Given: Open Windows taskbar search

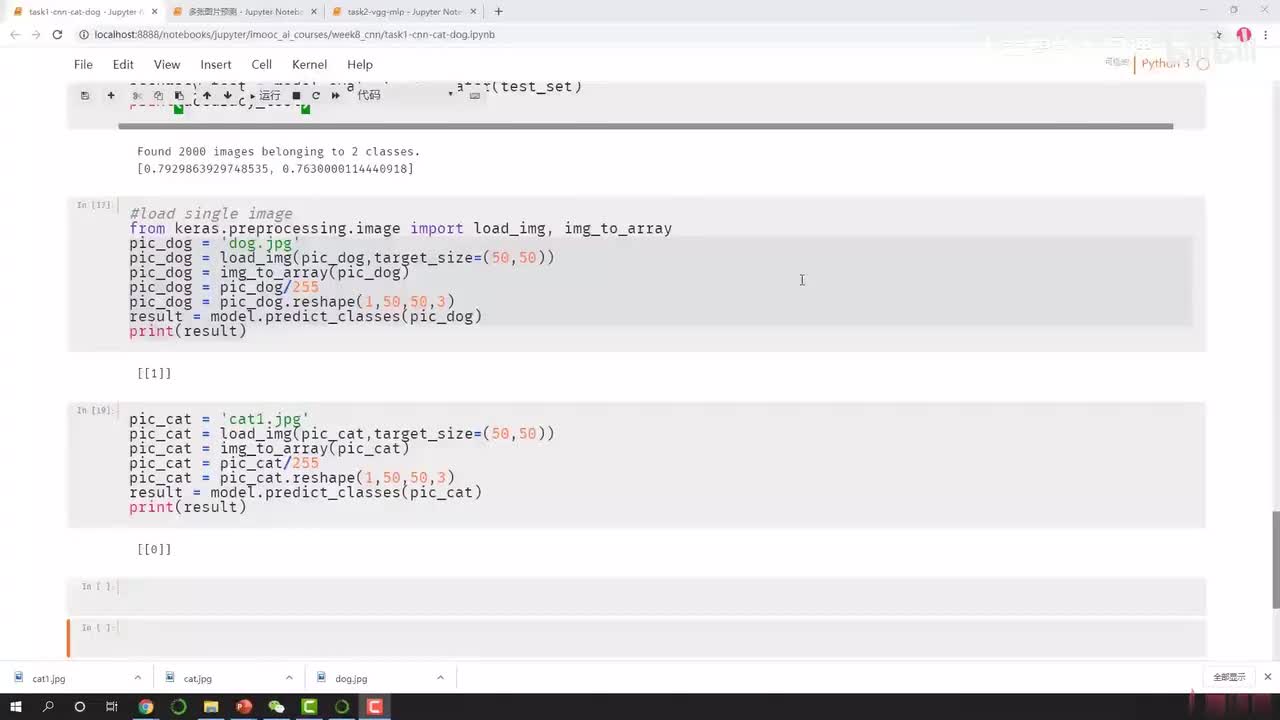Looking at the screenshot, I should coord(48,707).
